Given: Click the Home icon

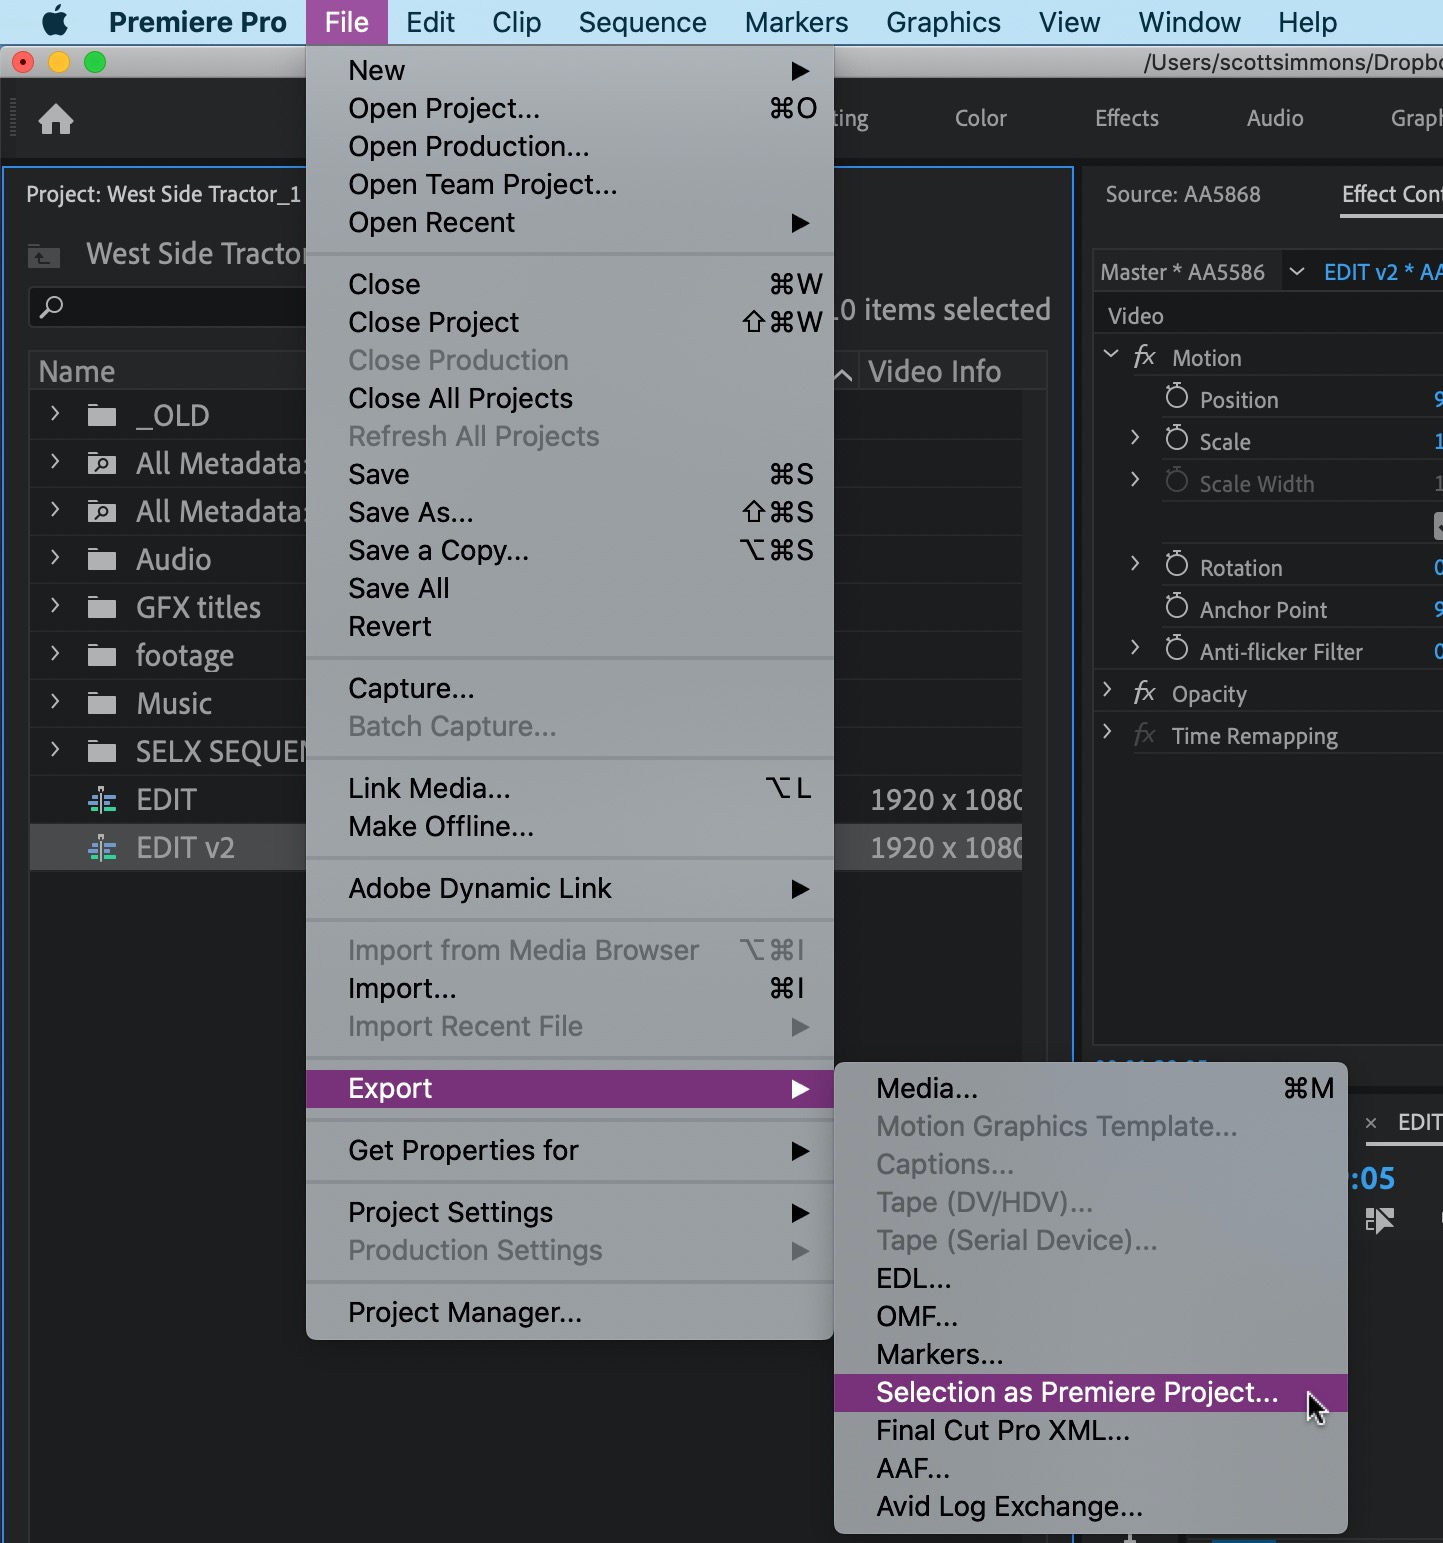Looking at the screenshot, I should point(56,120).
